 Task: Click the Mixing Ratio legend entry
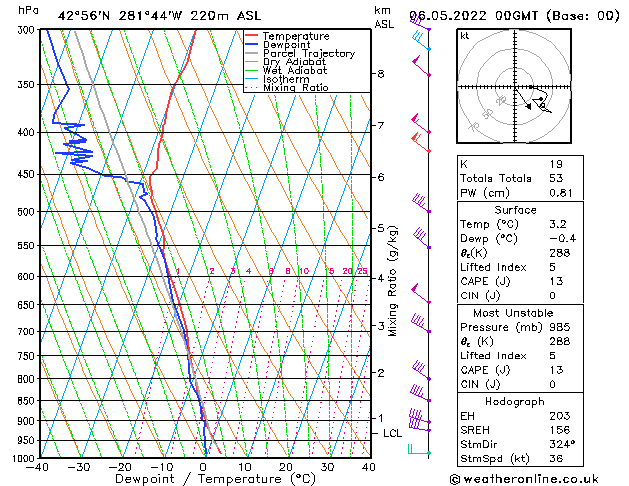click(x=296, y=88)
